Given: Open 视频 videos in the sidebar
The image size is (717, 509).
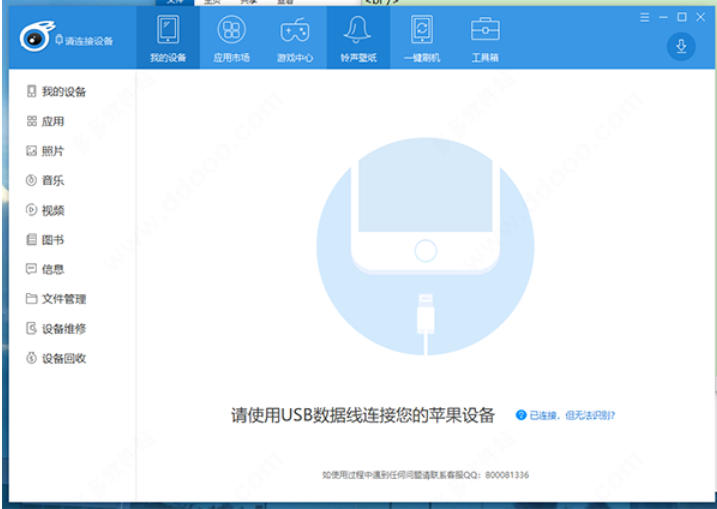Looking at the screenshot, I should click(x=45, y=210).
